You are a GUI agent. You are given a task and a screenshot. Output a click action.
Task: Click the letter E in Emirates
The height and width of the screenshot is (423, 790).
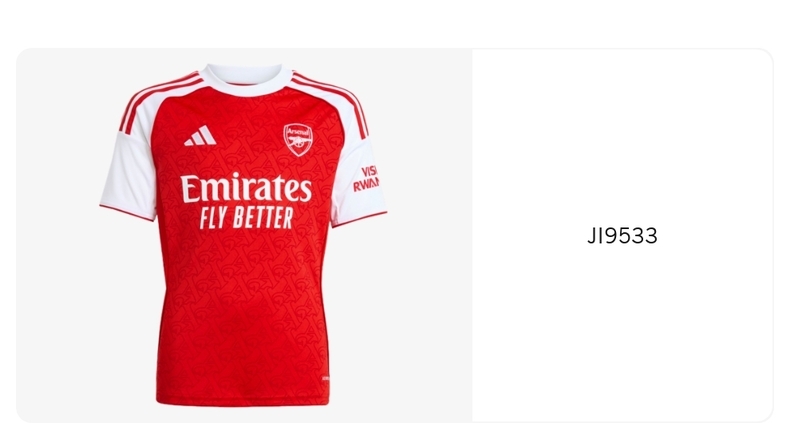tap(190, 188)
